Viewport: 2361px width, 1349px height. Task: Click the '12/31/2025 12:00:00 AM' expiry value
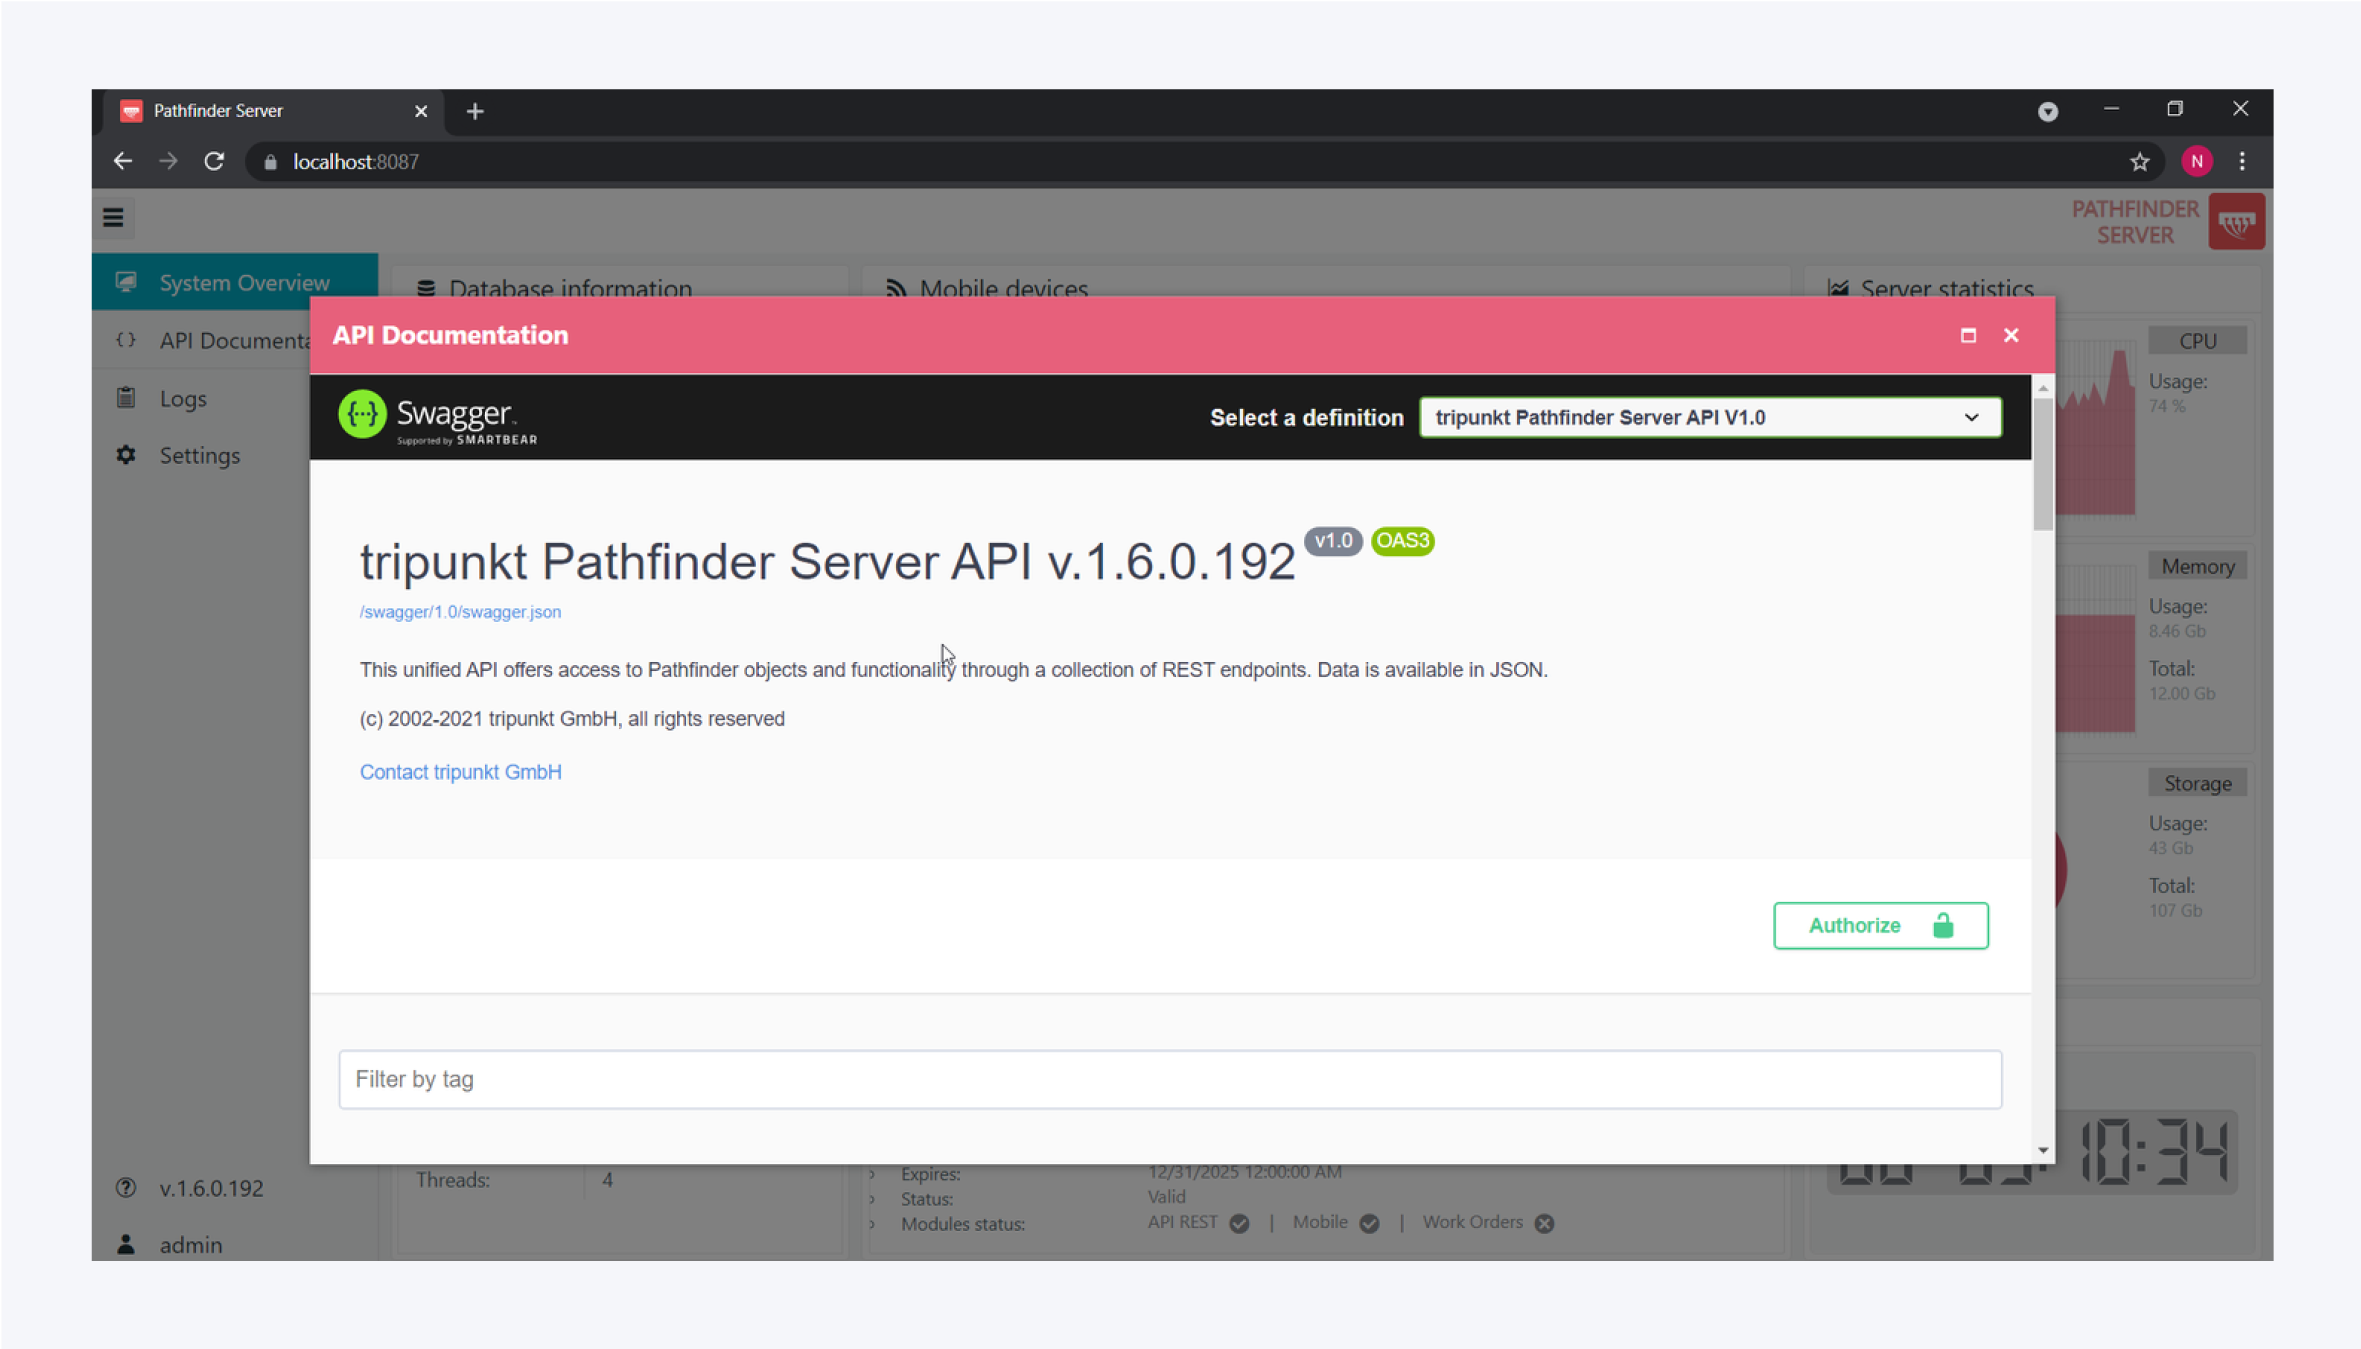(x=1244, y=1172)
